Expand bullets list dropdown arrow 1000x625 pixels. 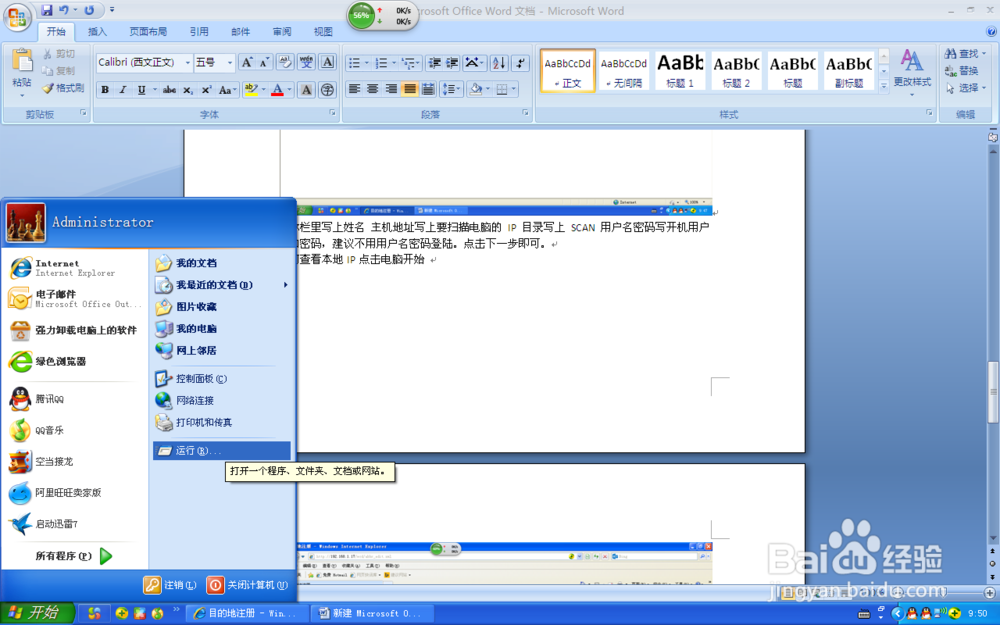coord(367,62)
